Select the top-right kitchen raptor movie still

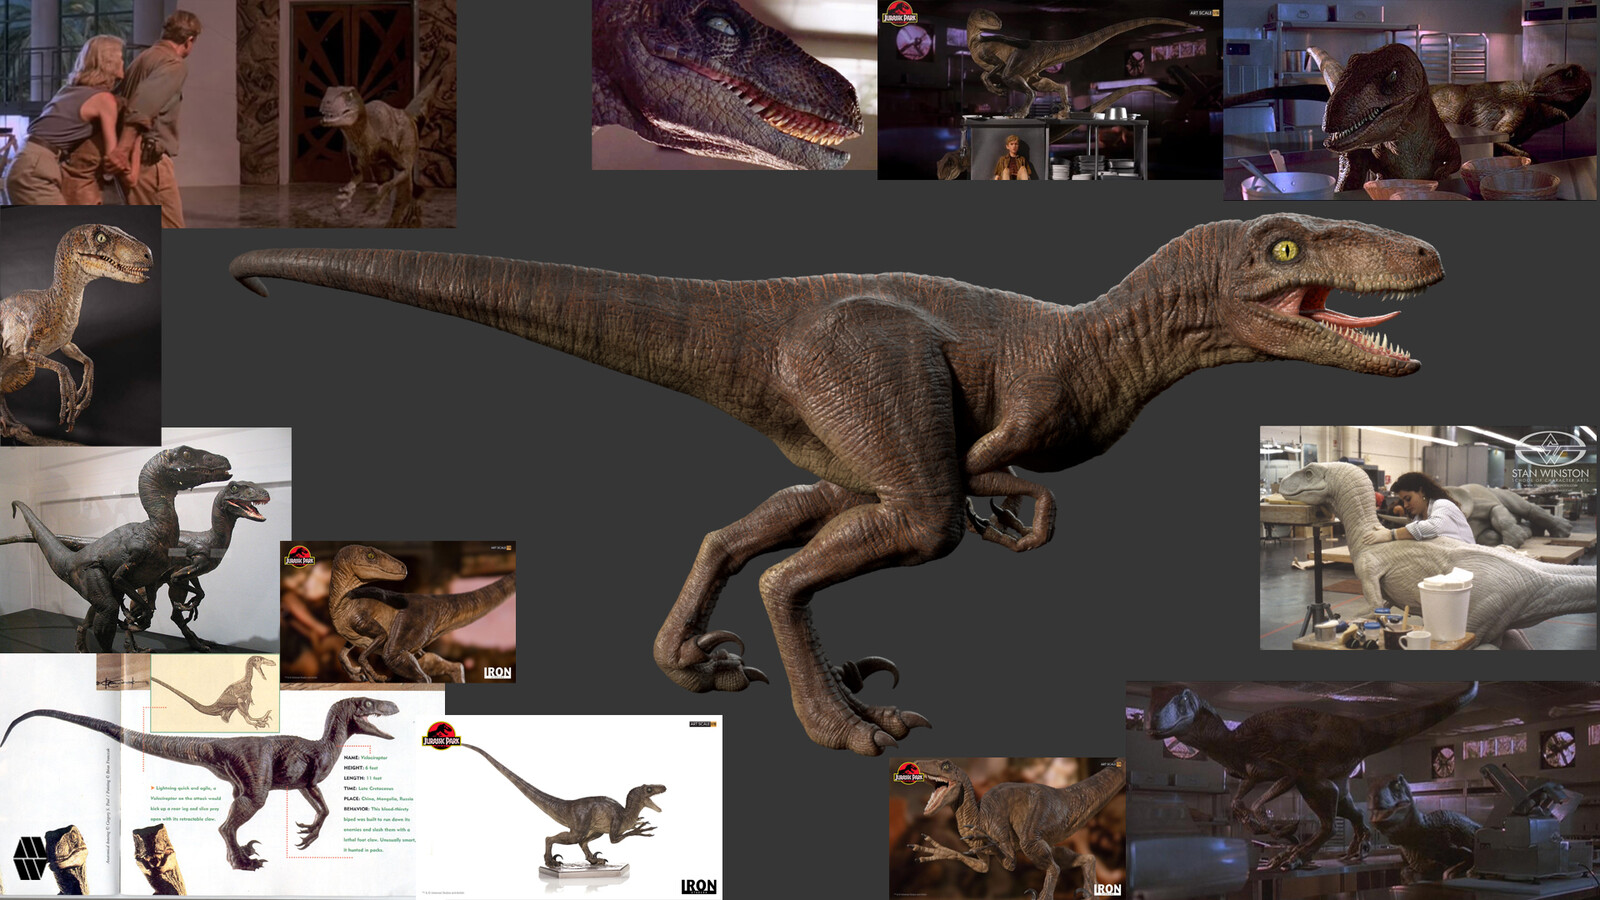click(x=1411, y=100)
